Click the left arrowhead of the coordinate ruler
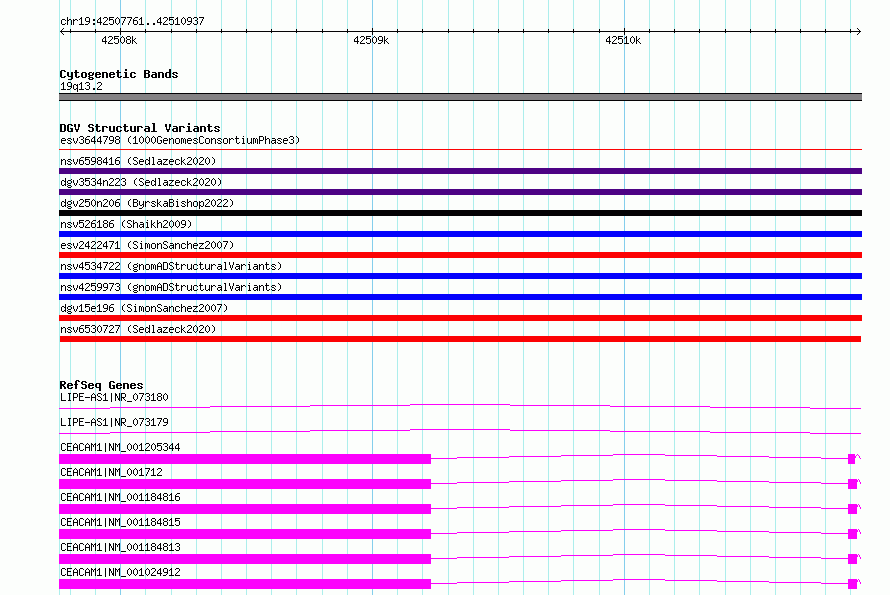The width and height of the screenshot is (890, 595). point(62,32)
